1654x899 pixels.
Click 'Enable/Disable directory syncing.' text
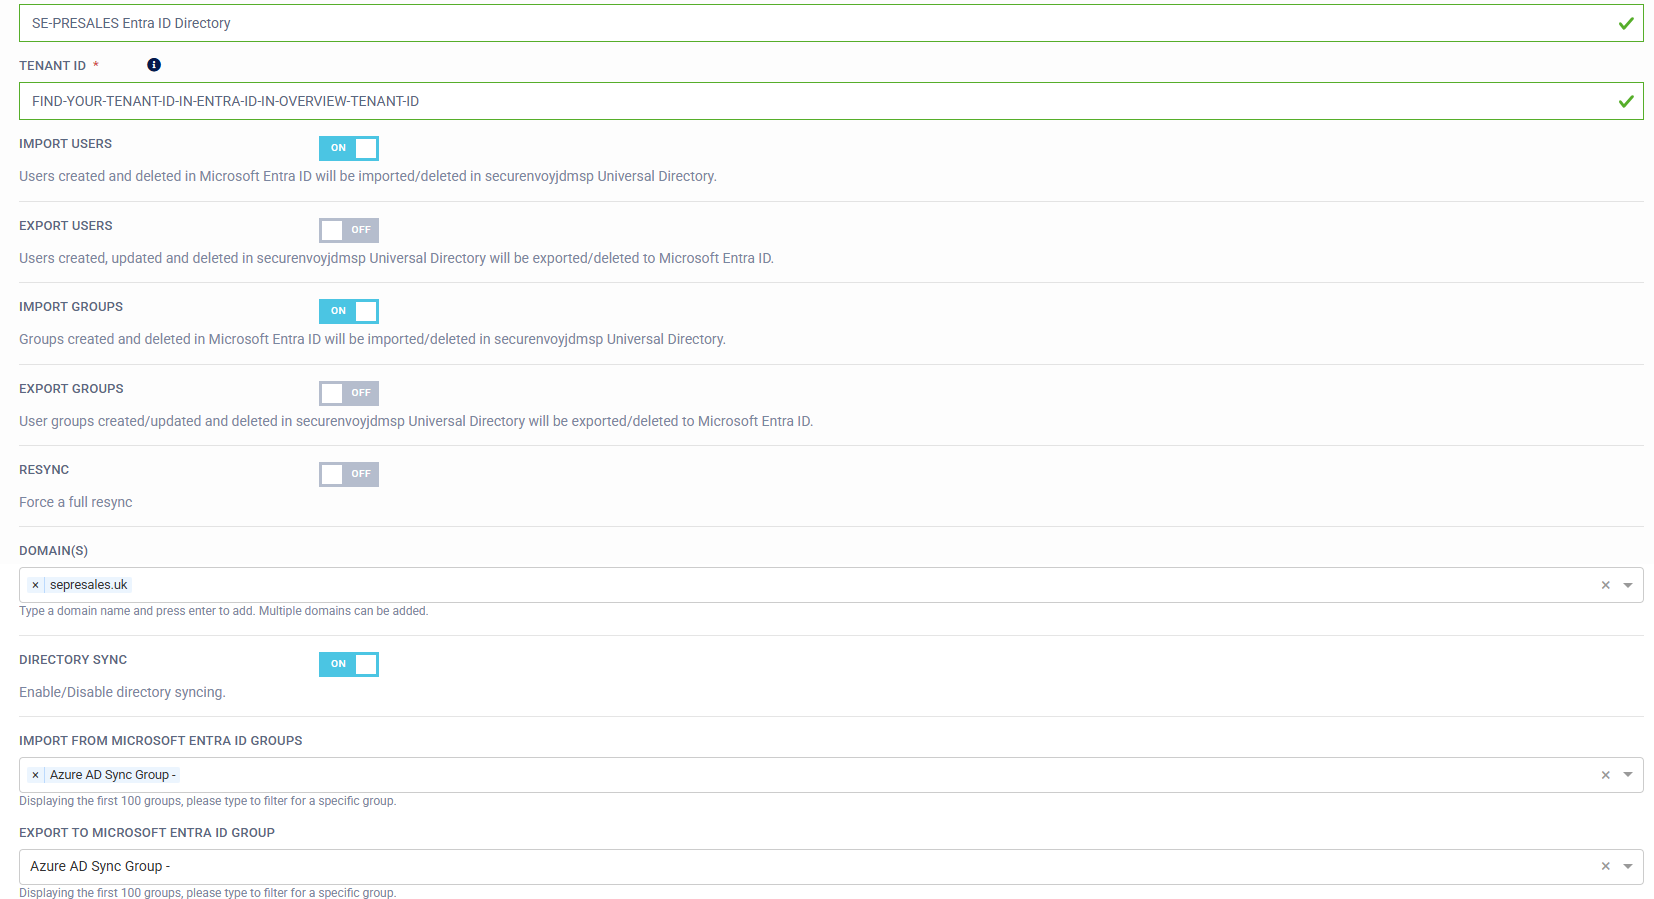click(122, 692)
